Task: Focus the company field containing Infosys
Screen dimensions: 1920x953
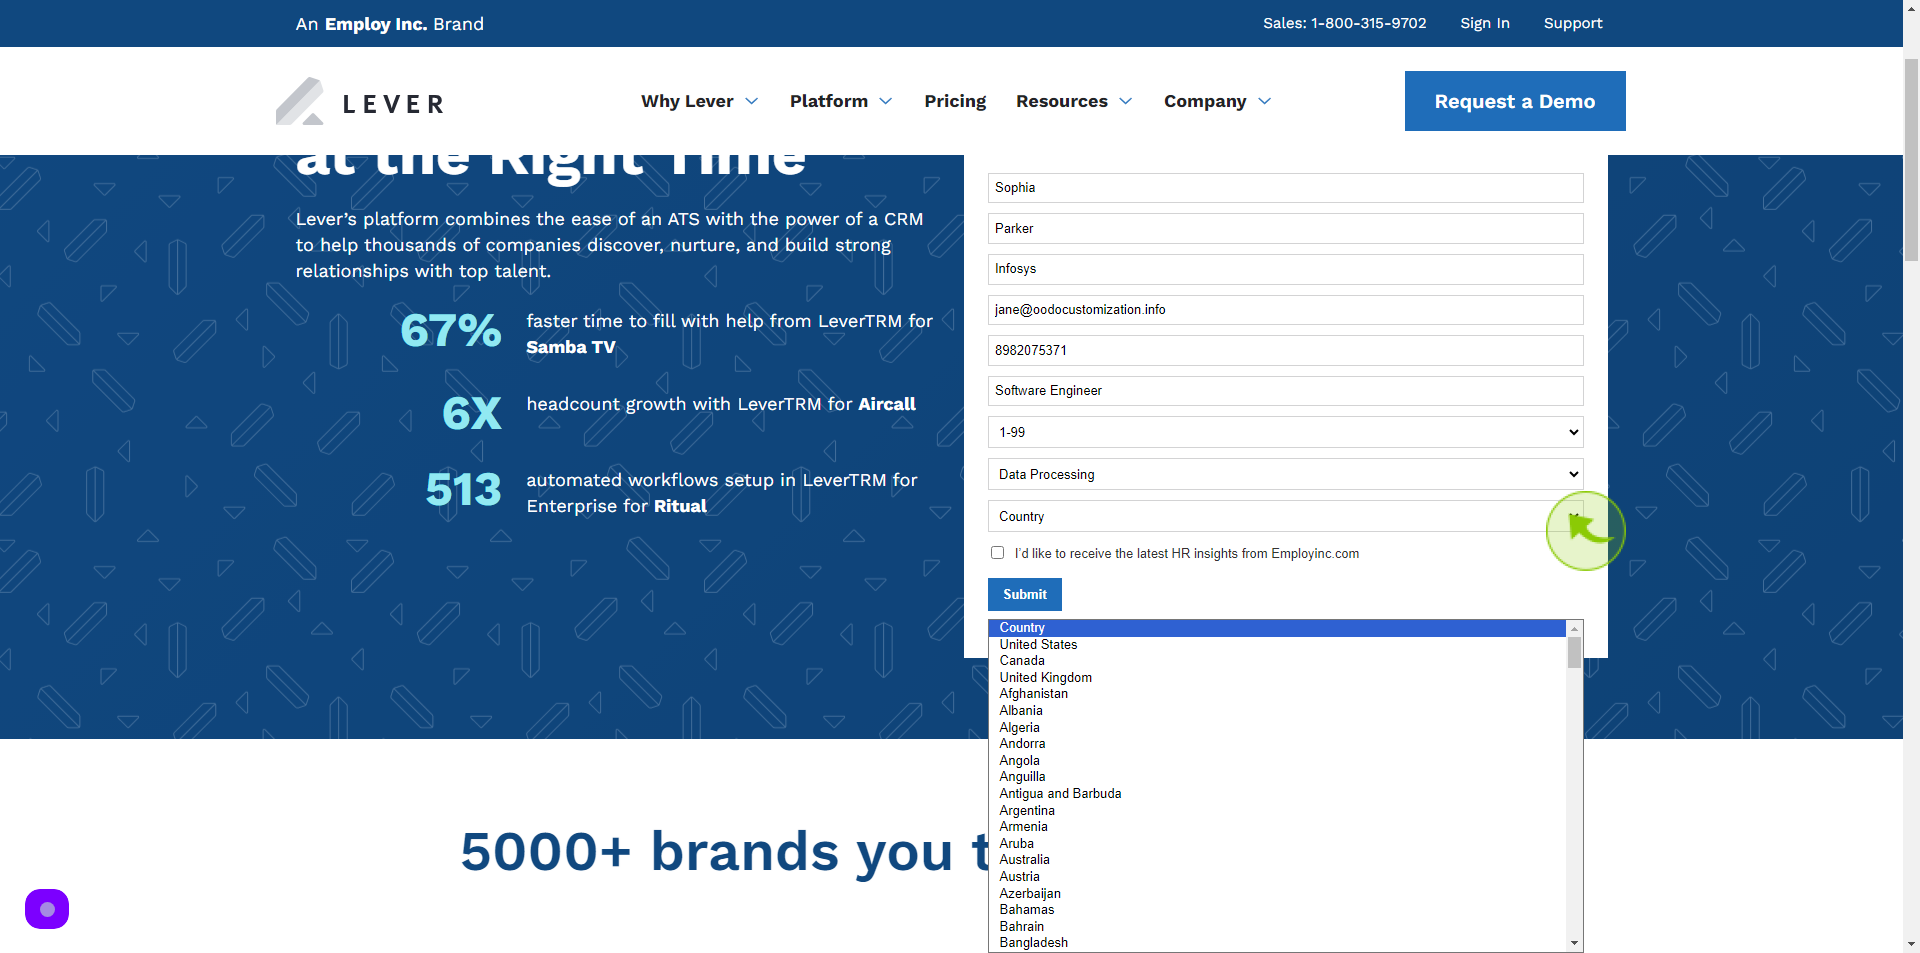Action: point(1285,269)
